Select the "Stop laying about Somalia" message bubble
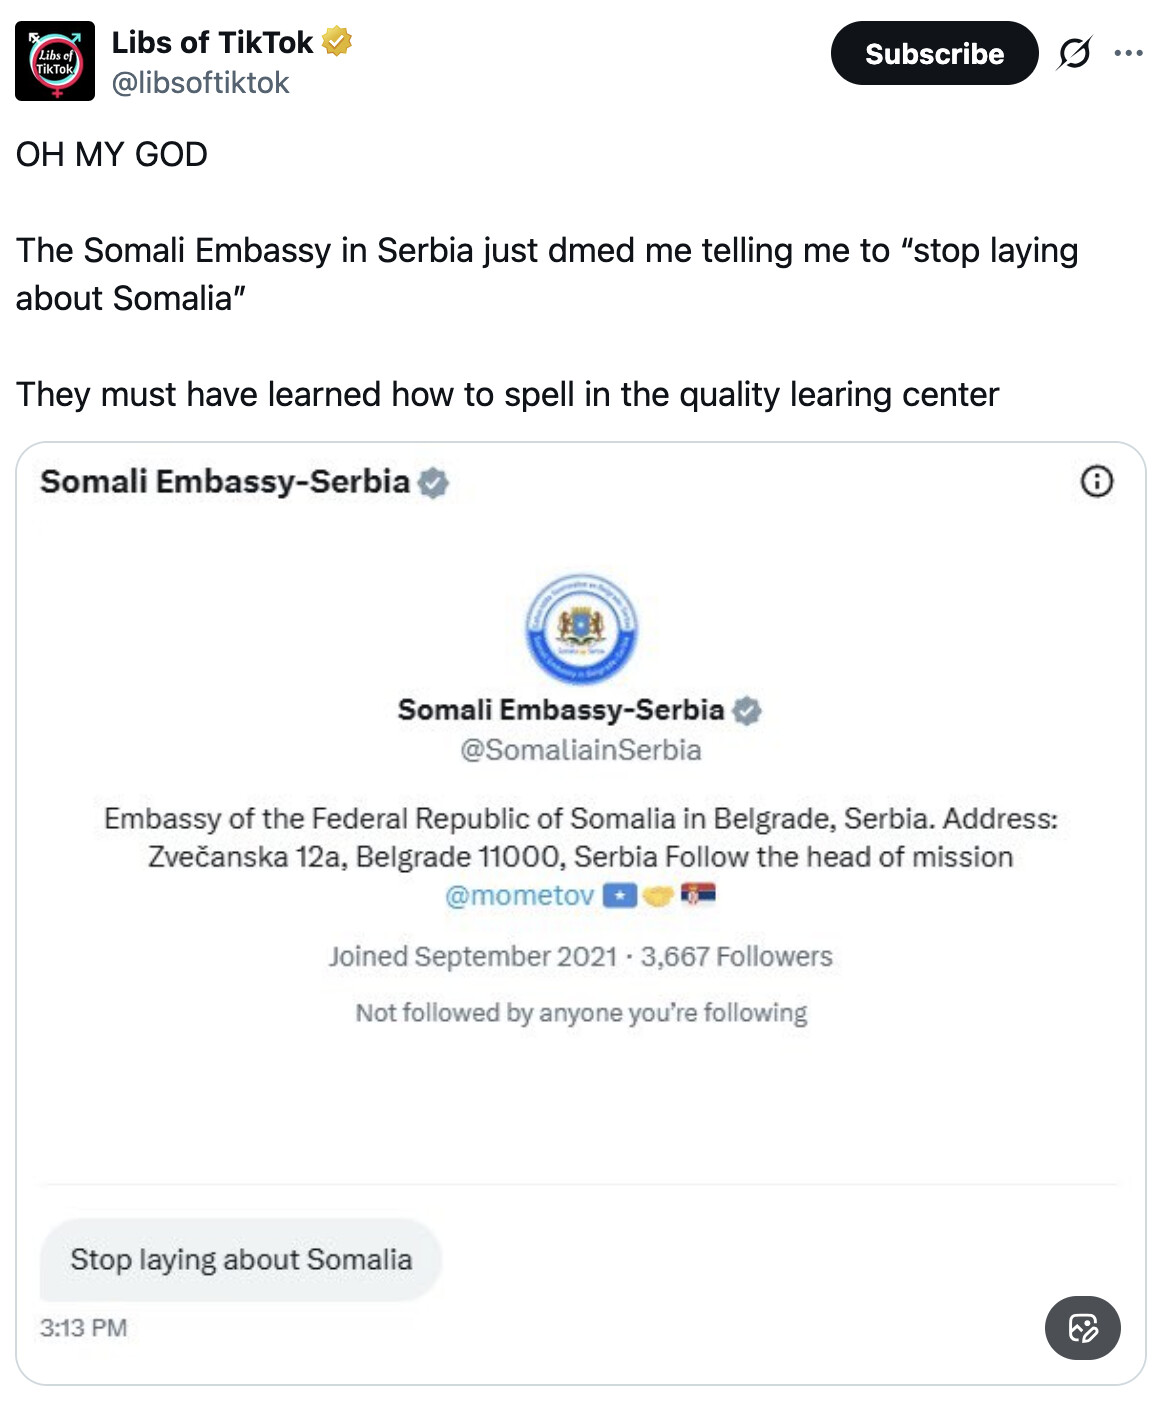The height and width of the screenshot is (1404, 1156). [x=241, y=1260]
